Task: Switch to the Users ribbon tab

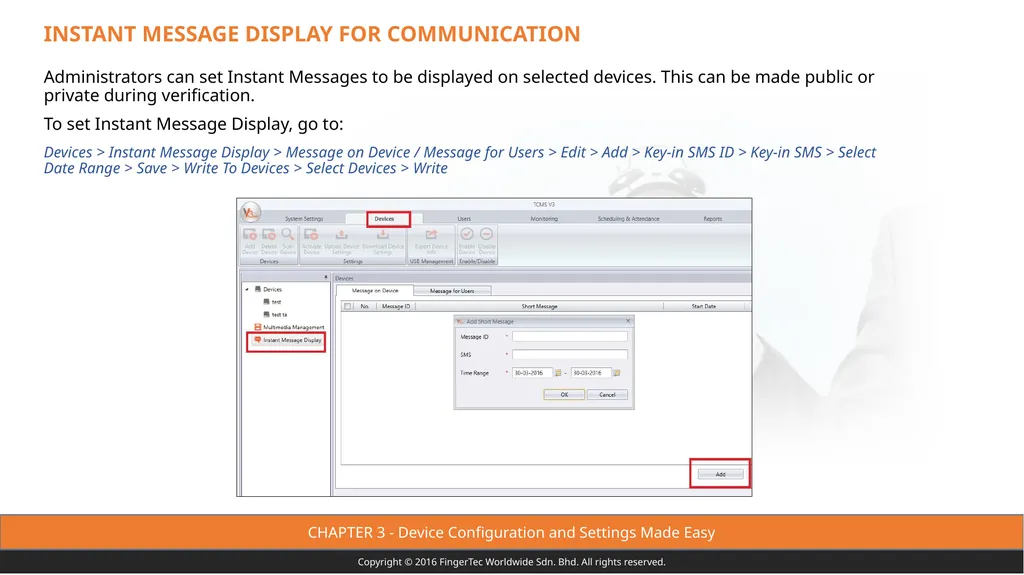Action: pyautogui.click(x=464, y=219)
